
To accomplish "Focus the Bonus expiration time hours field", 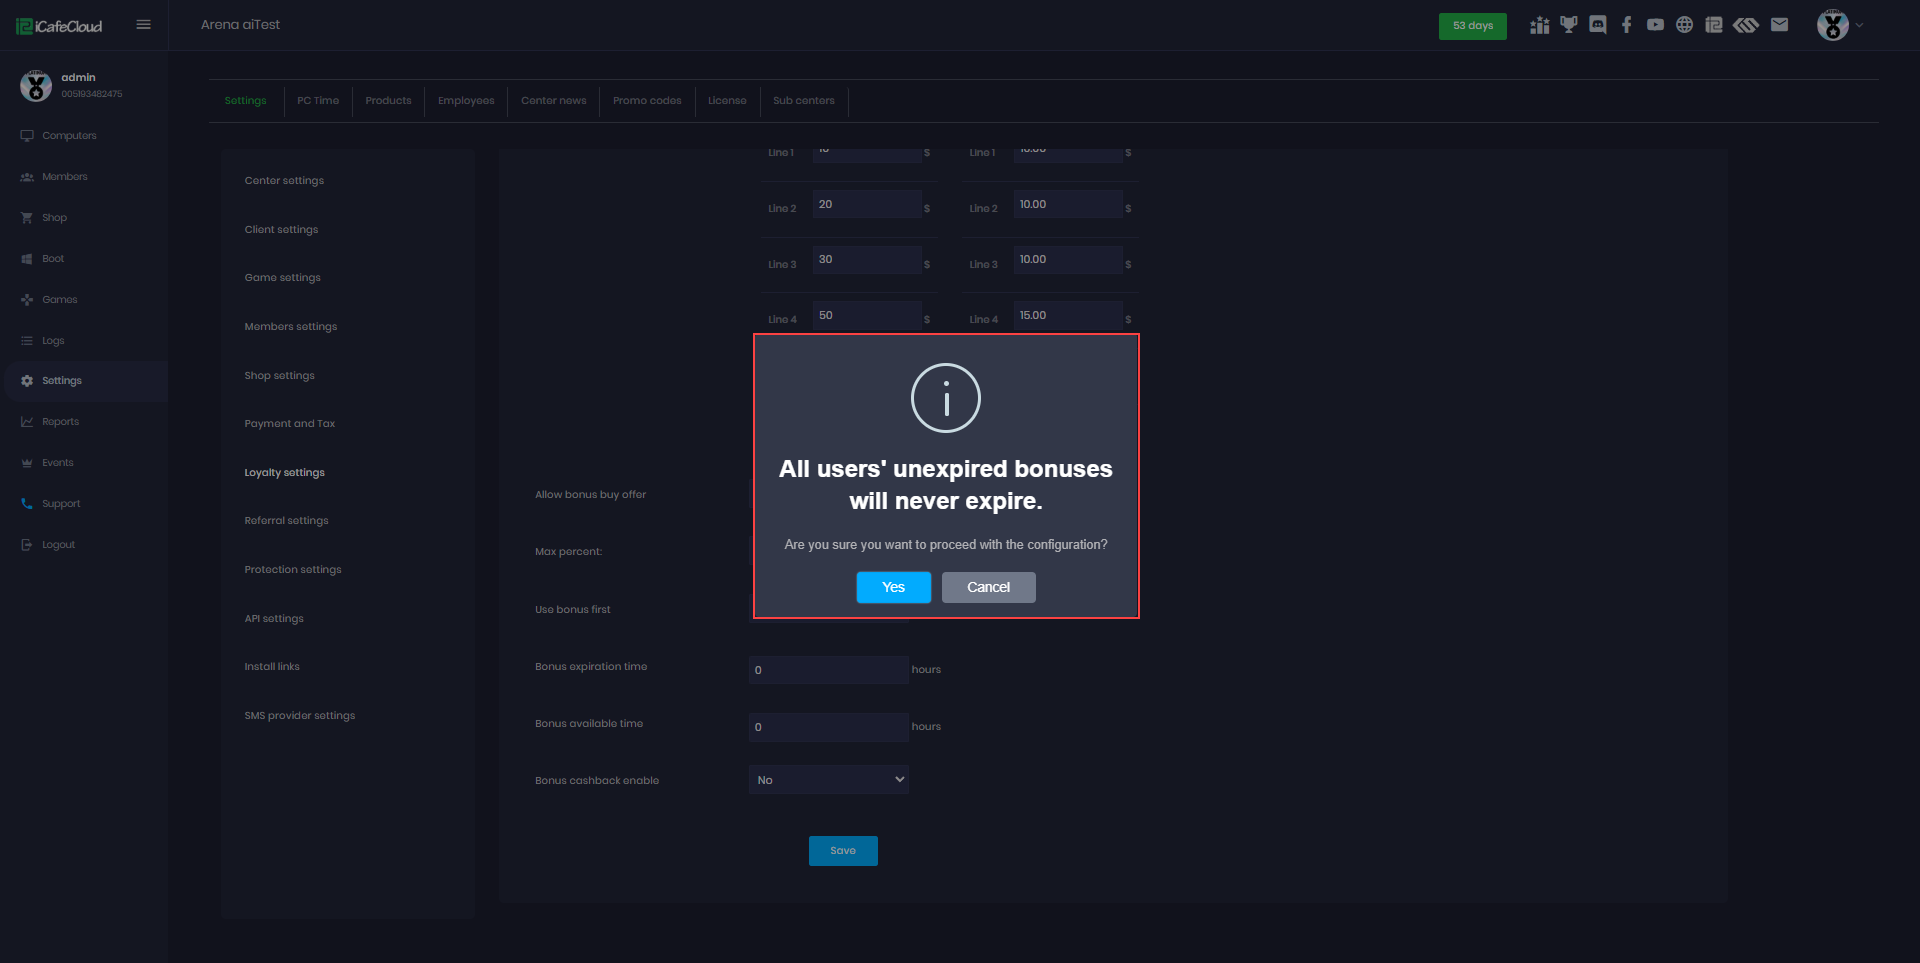I will pyautogui.click(x=829, y=670).
